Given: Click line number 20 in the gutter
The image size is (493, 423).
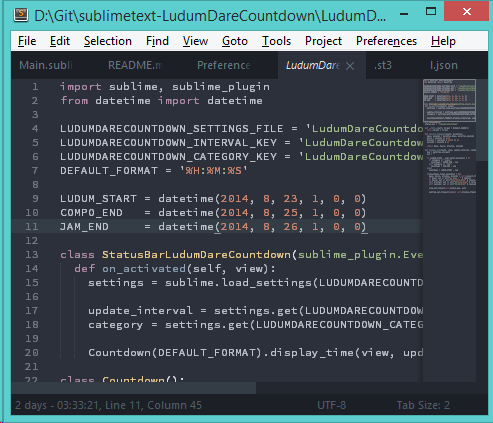Looking at the screenshot, I should pyautogui.click(x=32, y=353).
